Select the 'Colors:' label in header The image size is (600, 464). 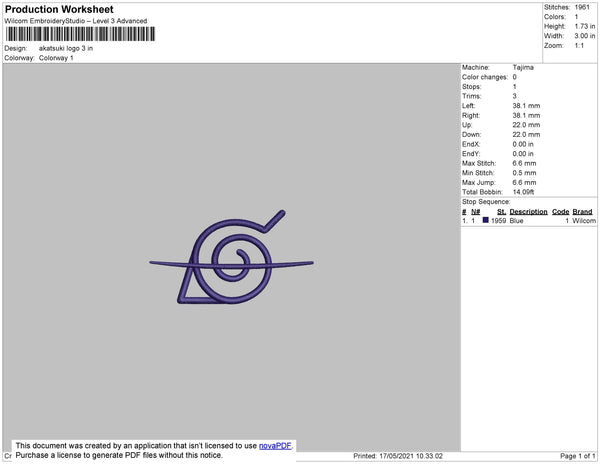[554, 17]
